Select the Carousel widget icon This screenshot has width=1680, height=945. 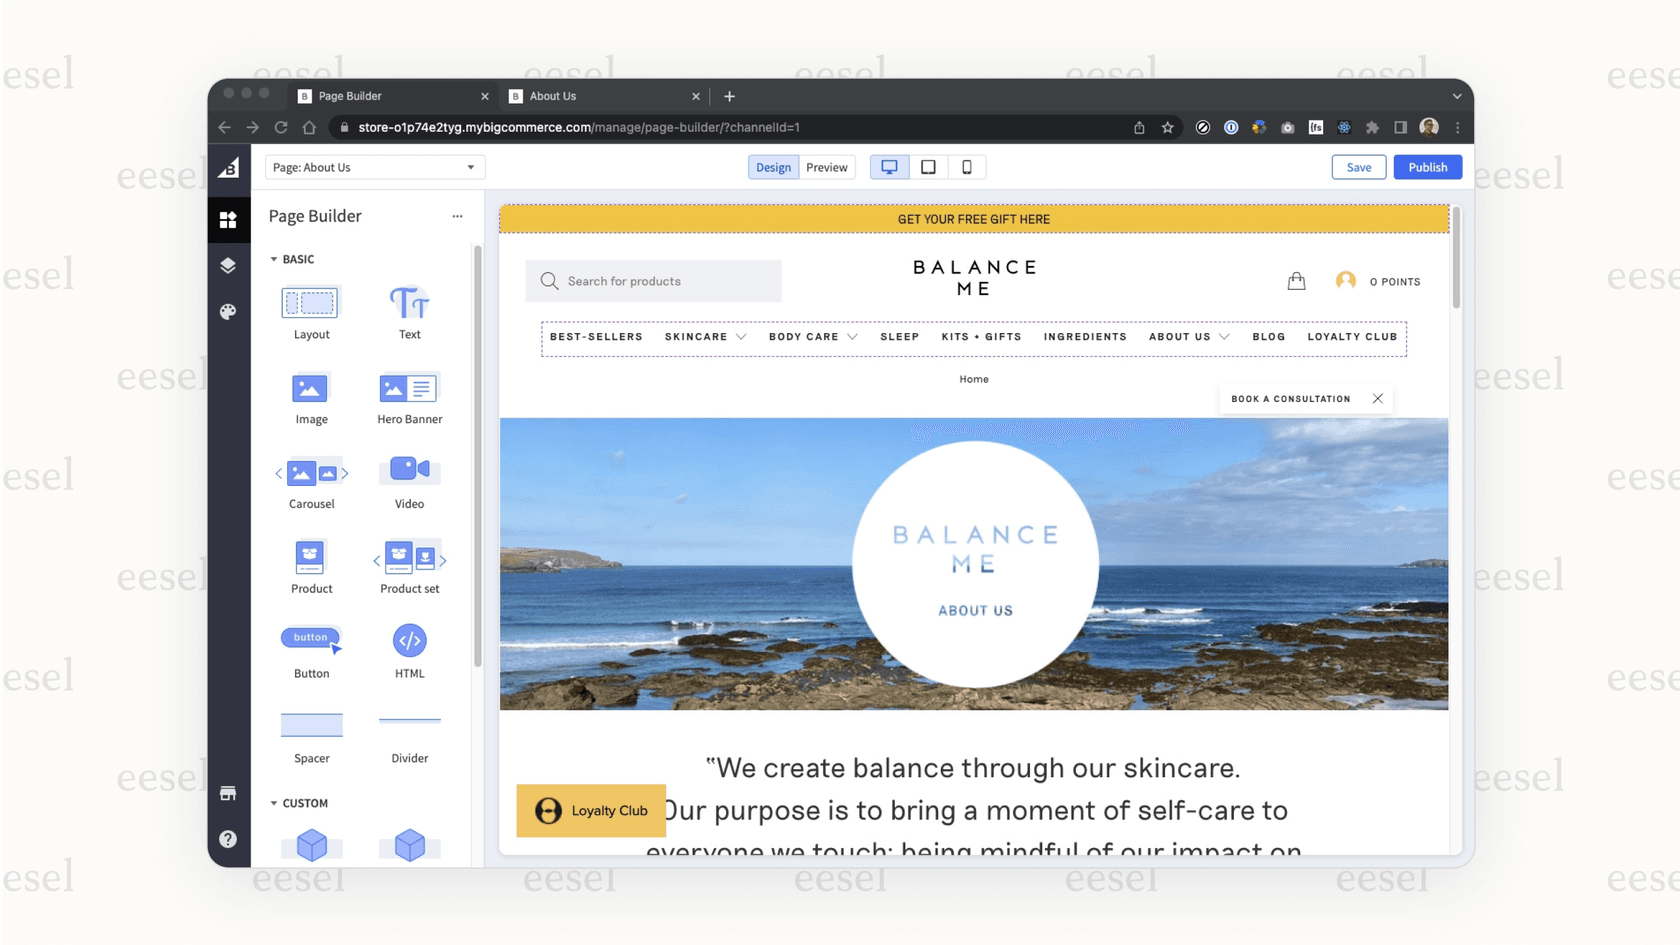[x=311, y=472]
